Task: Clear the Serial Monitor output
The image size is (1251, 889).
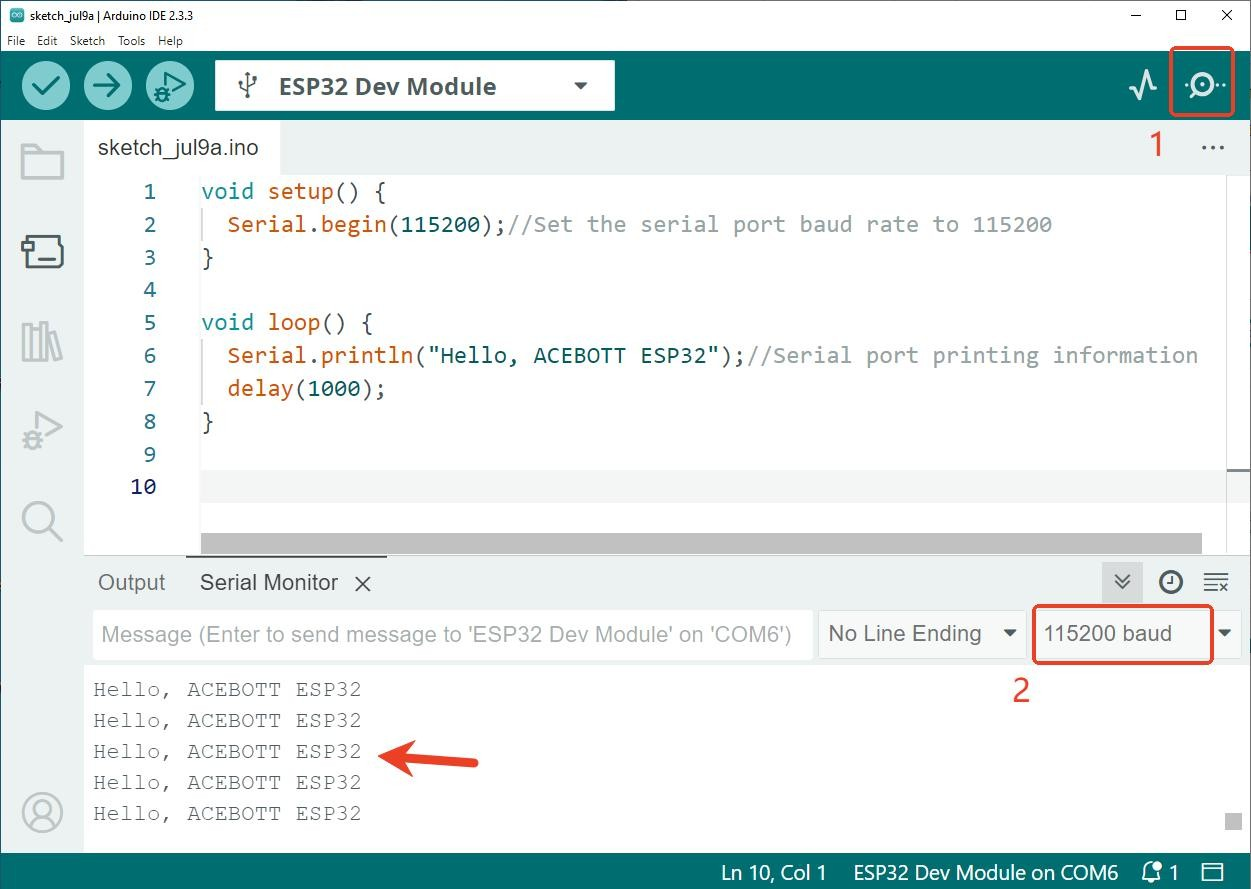Action: tap(1216, 582)
